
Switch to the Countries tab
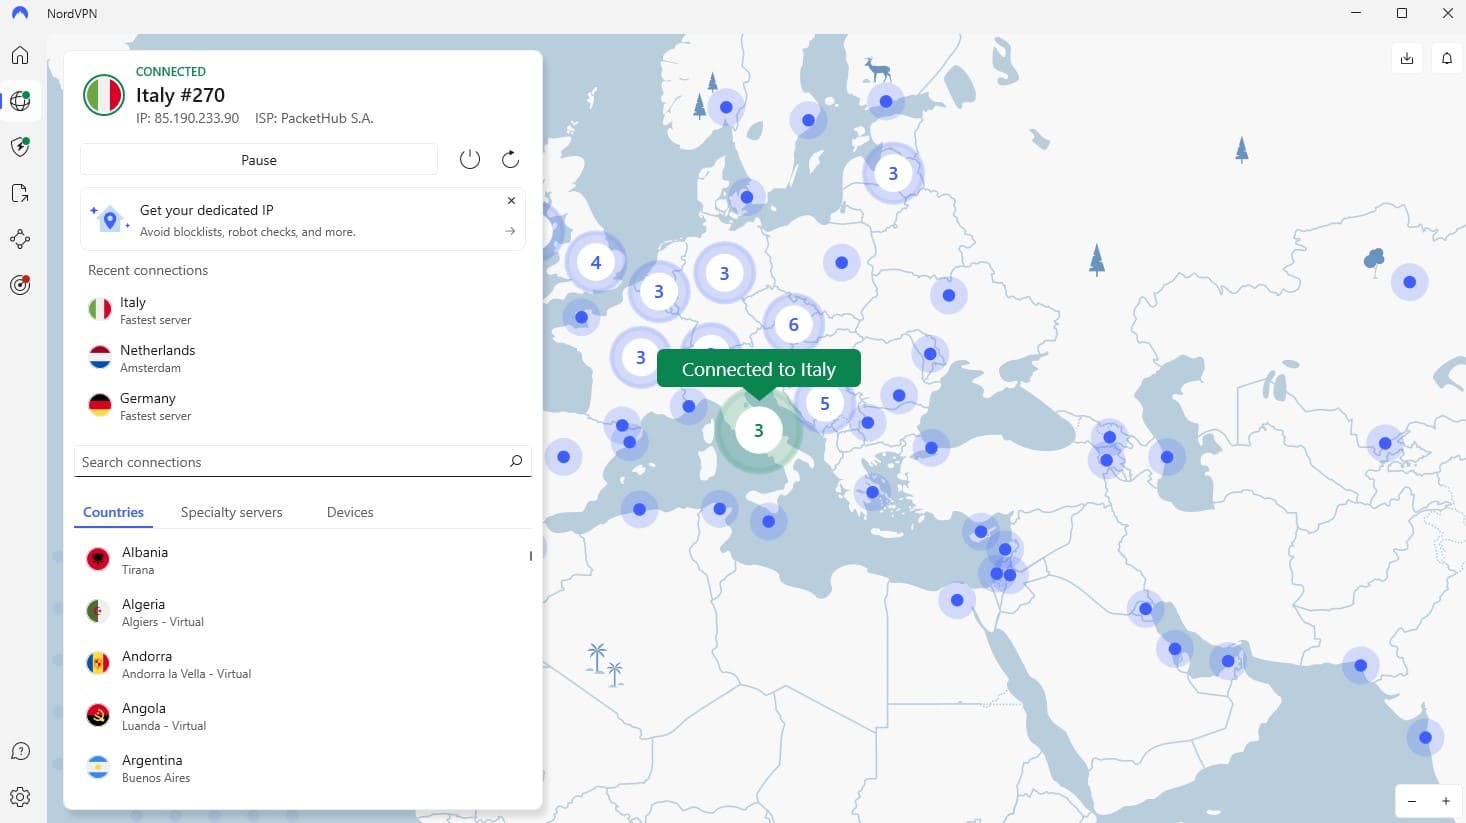tap(113, 512)
